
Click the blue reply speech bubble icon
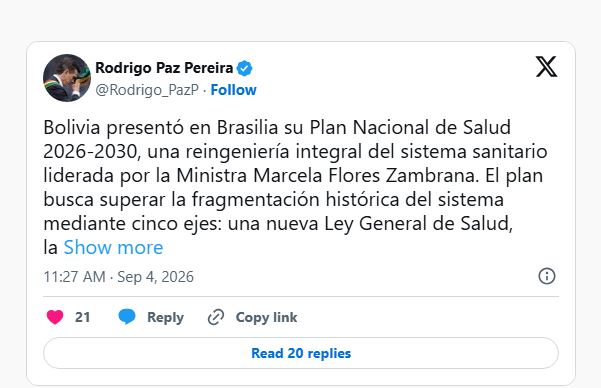click(127, 317)
